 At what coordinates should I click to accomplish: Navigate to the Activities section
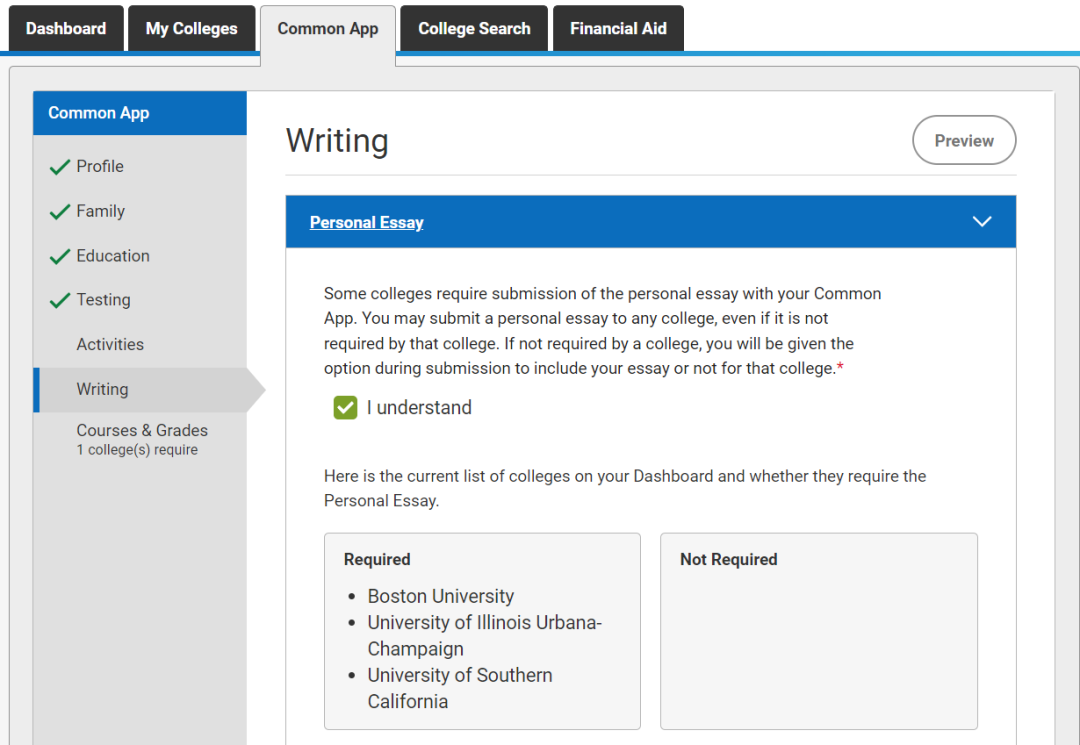[110, 344]
